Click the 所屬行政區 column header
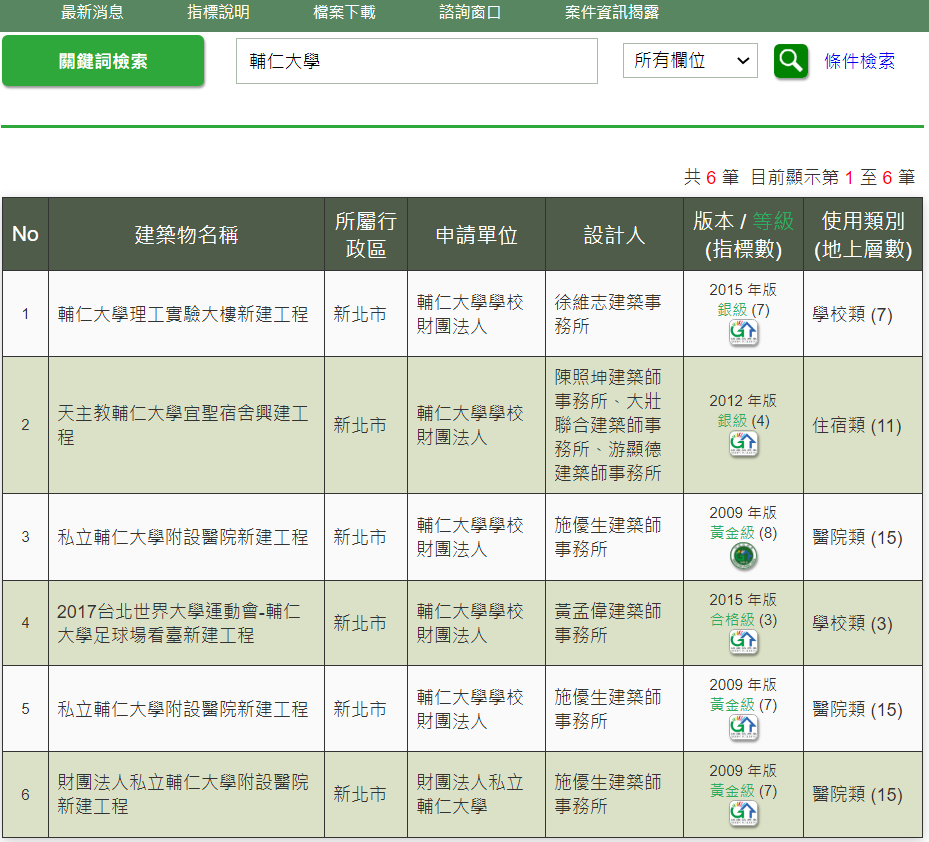This screenshot has height=842, width=929. [366, 235]
